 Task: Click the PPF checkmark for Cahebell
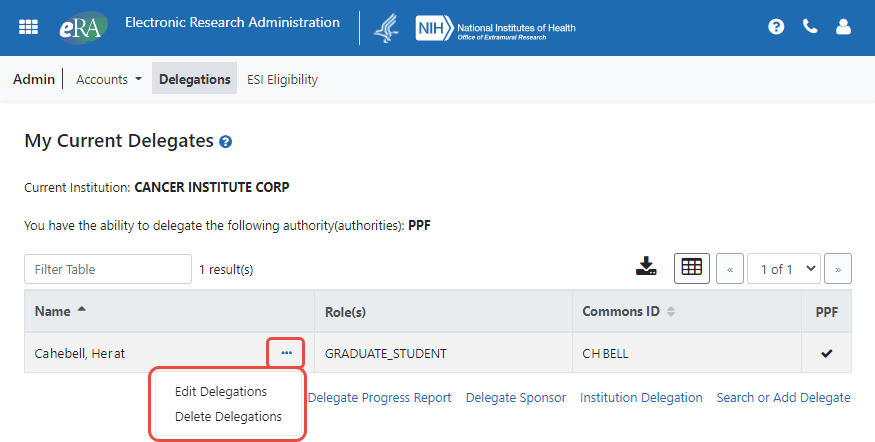point(826,353)
